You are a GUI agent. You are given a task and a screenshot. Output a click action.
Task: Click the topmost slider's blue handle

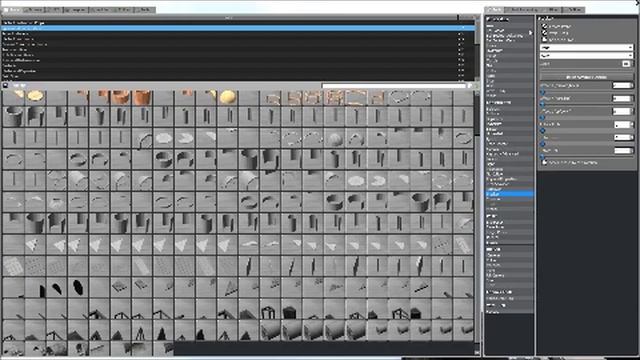pos(542,92)
